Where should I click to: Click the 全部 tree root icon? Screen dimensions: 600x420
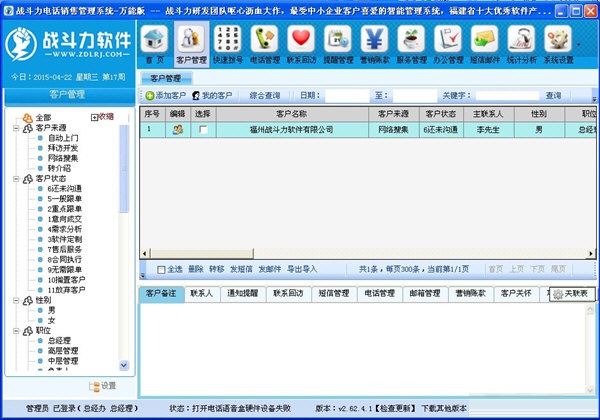coord(28,118)
